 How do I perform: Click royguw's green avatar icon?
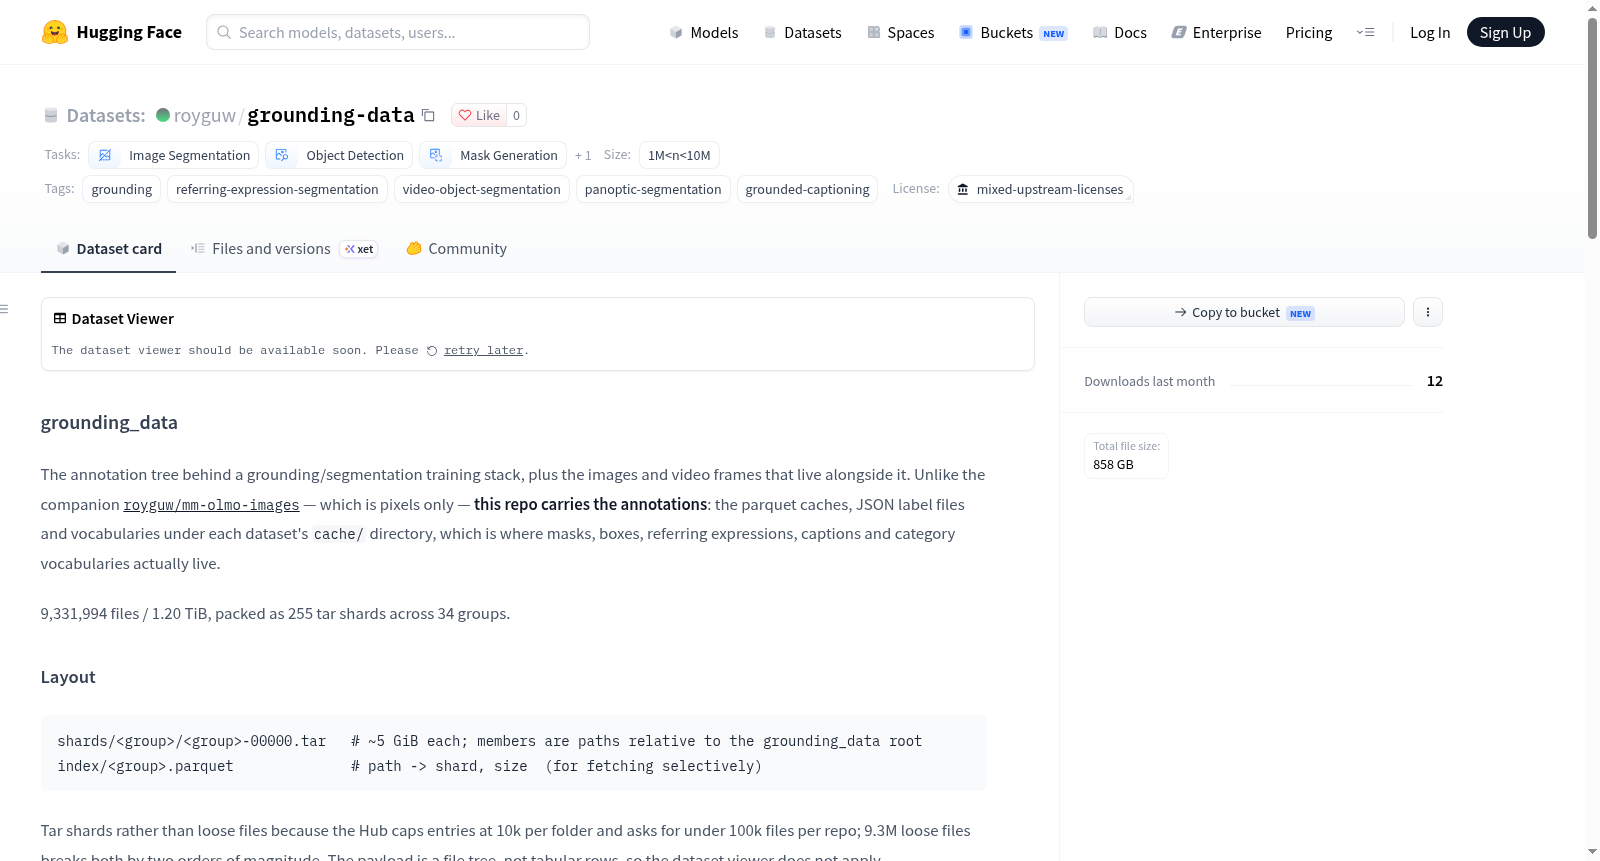163,115
